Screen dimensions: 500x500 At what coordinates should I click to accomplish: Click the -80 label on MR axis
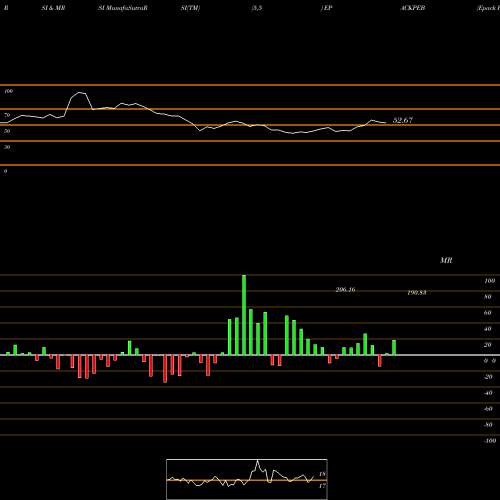point(488,425)
